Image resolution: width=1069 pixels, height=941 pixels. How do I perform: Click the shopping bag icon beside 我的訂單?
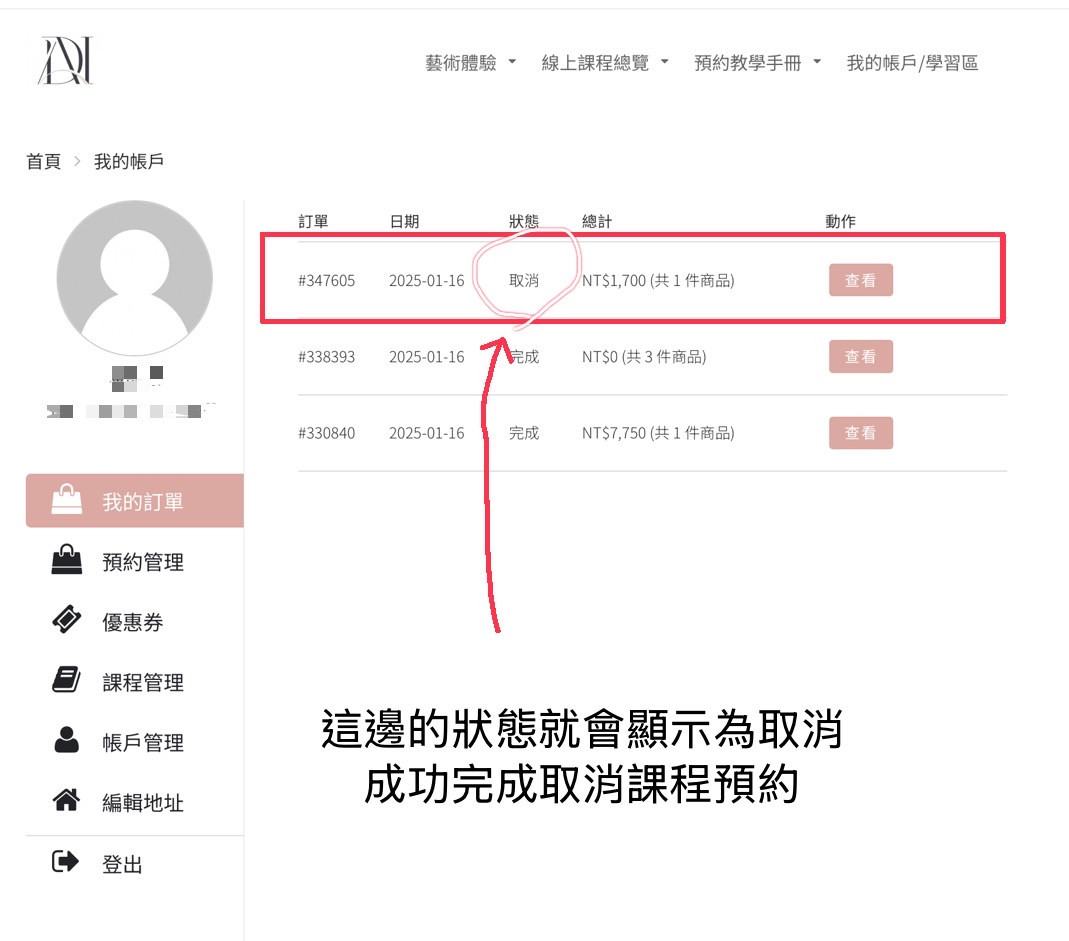click(66, 500)
